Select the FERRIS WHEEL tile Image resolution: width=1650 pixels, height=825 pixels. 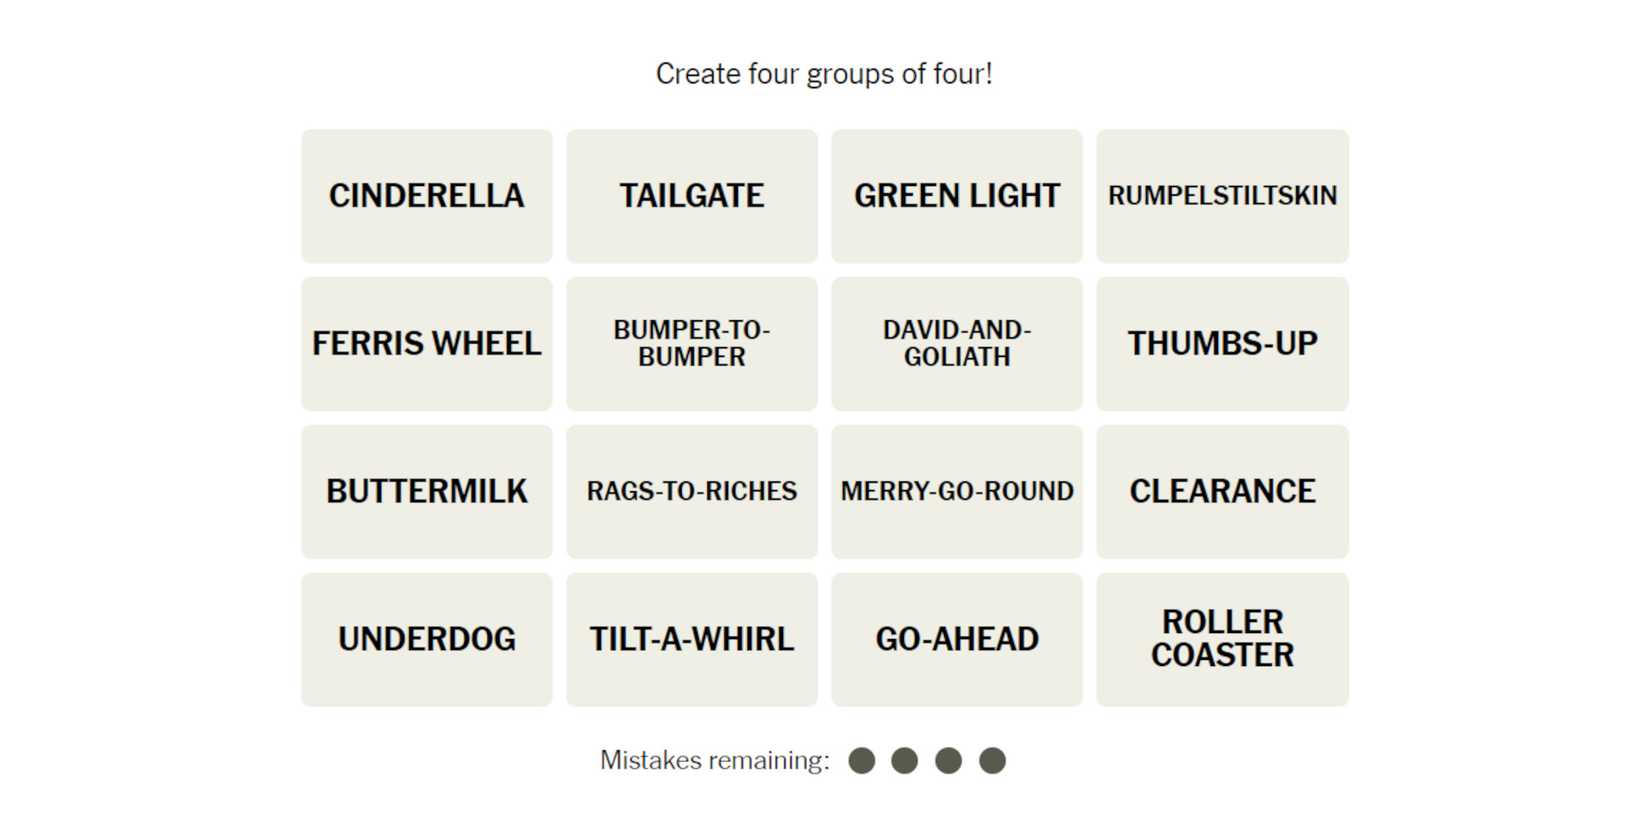(x=427, y=344)
